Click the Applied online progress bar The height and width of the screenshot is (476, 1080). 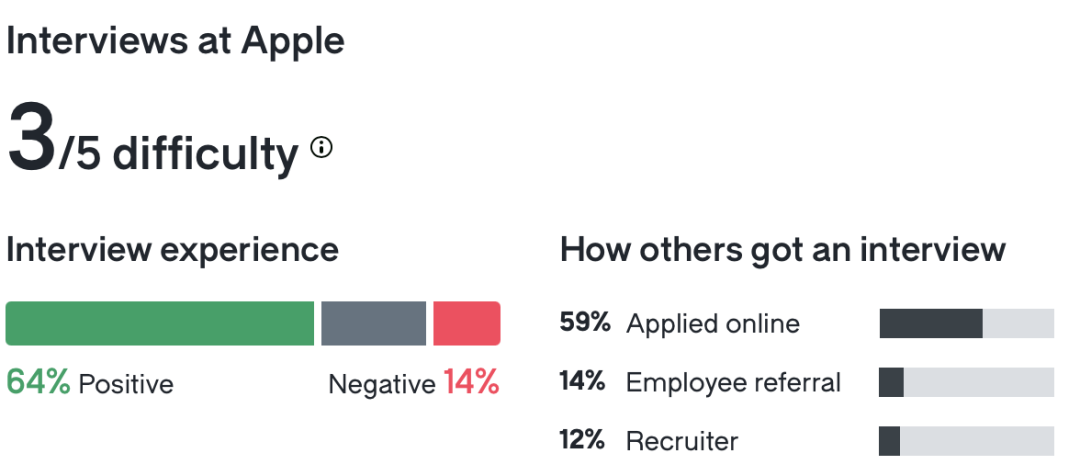966,324
